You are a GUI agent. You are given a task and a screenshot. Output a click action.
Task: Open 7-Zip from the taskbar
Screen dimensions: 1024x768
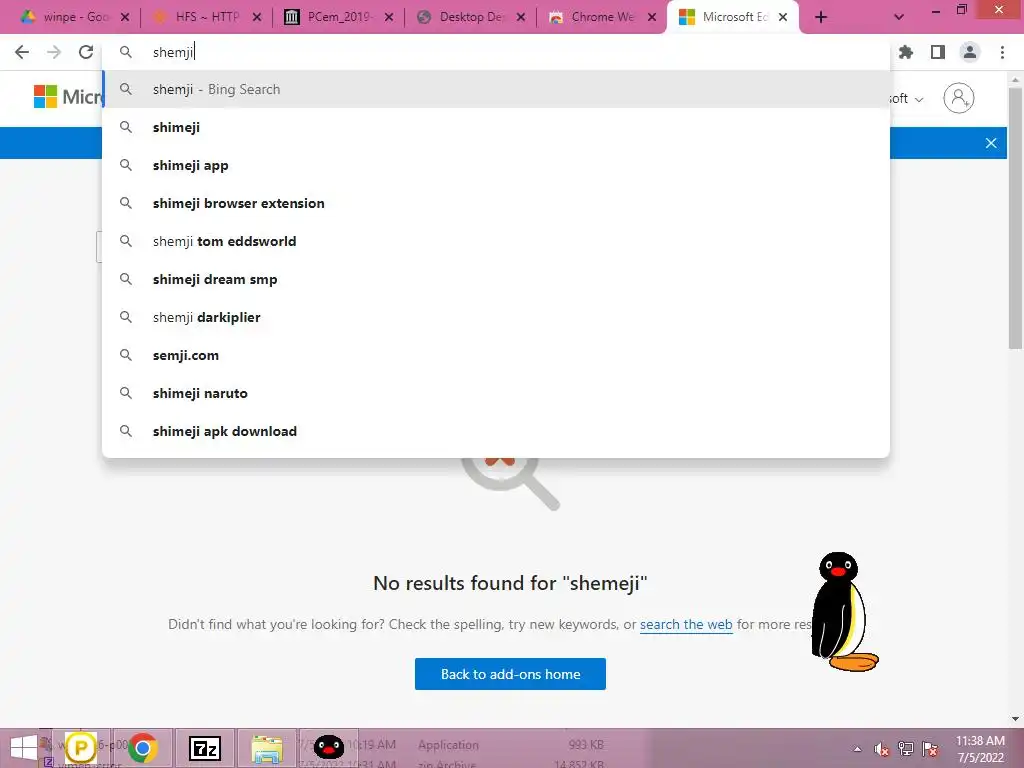(205, 748)
